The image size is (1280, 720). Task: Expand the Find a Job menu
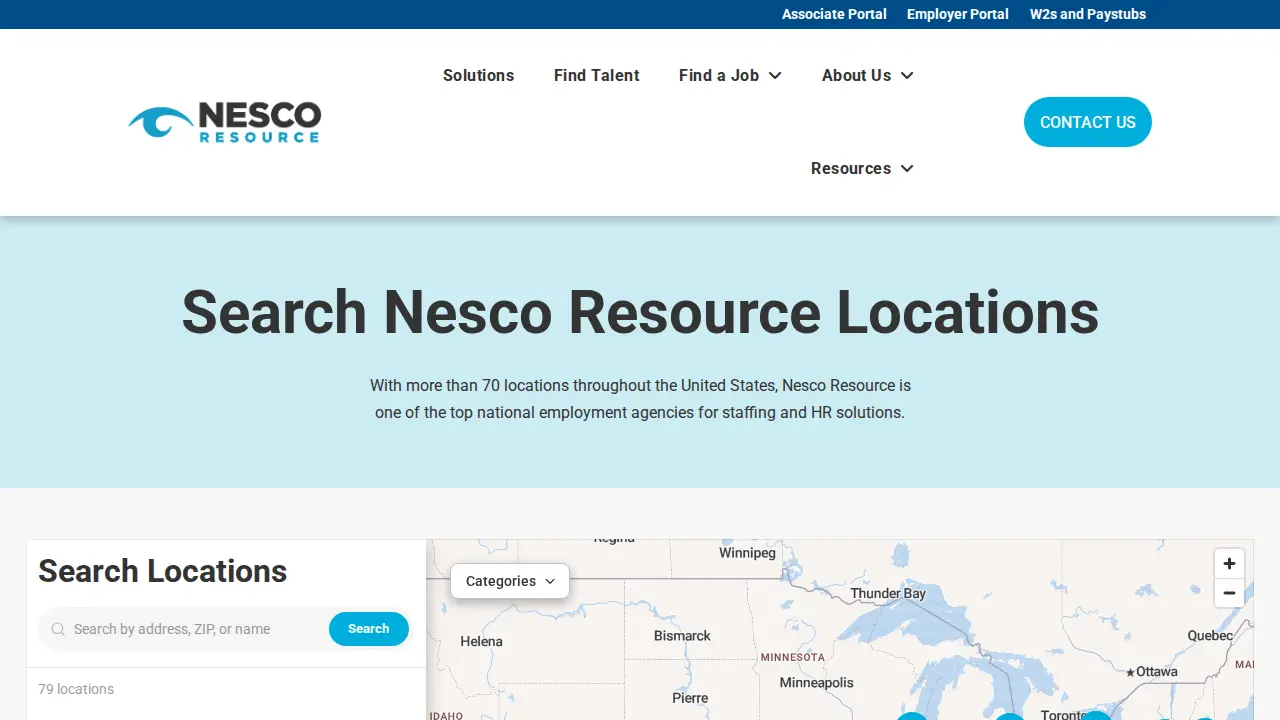coord(730,75)
